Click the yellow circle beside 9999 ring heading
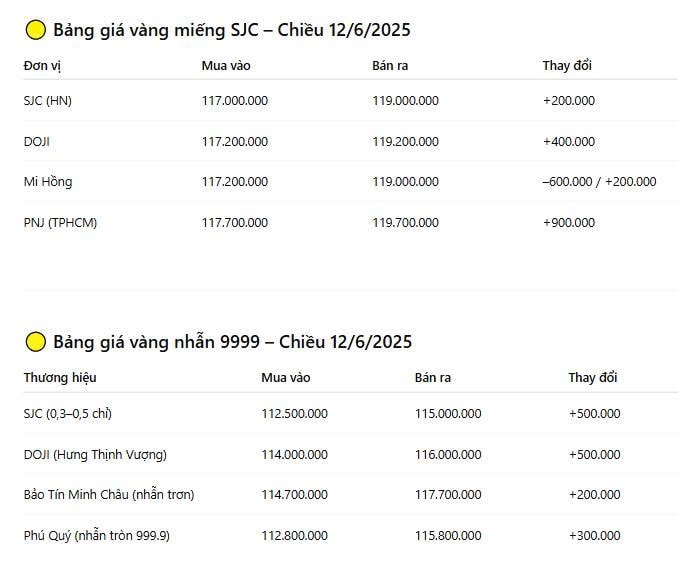 click(36, 342)
